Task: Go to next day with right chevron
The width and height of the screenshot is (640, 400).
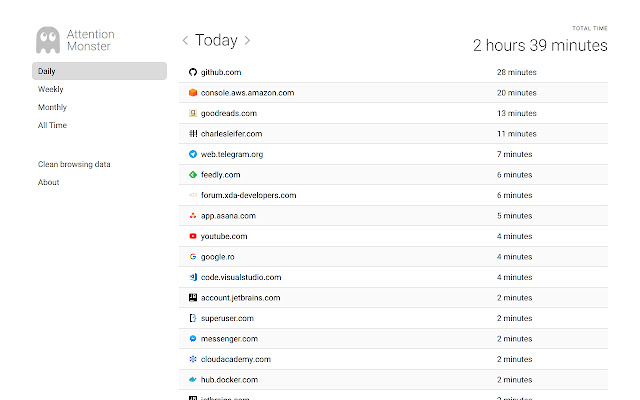Action: tap(247, 40)
